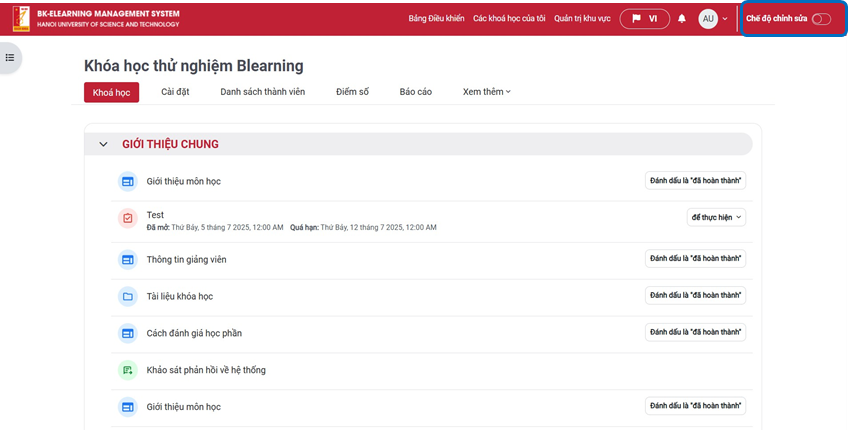Click the first Giới thiệu môn học page icon
This screenshot has width=848, height=430.
[128, 182]
